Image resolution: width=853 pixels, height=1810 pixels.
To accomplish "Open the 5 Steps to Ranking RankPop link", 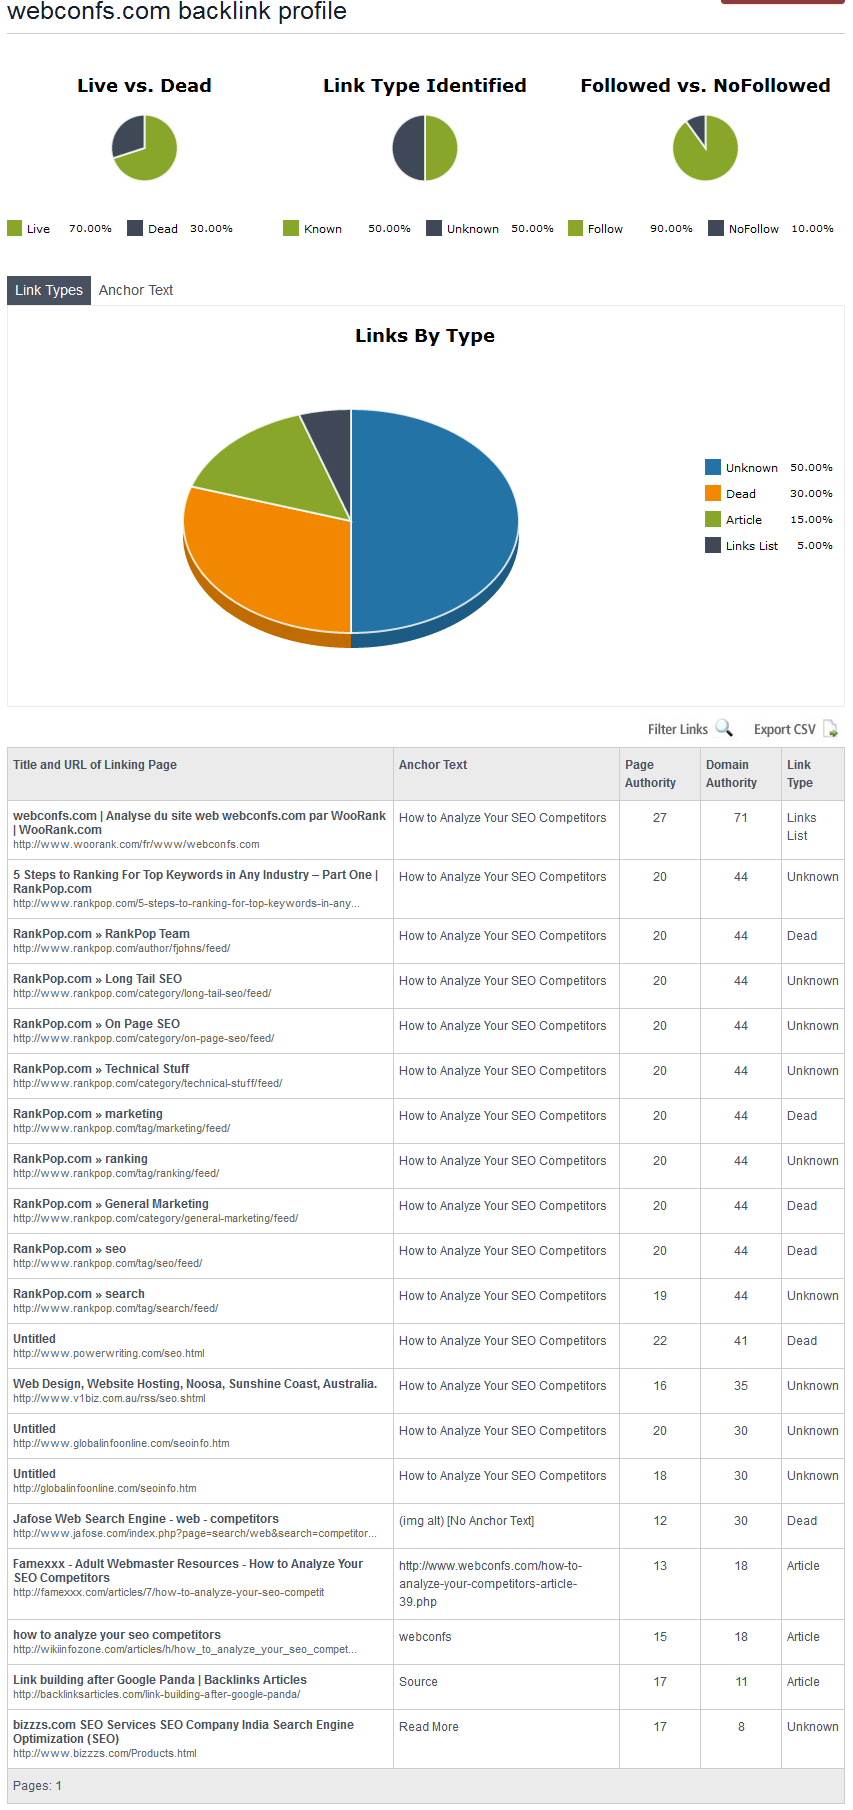I will pyautogui.click(x=196, y=882).
